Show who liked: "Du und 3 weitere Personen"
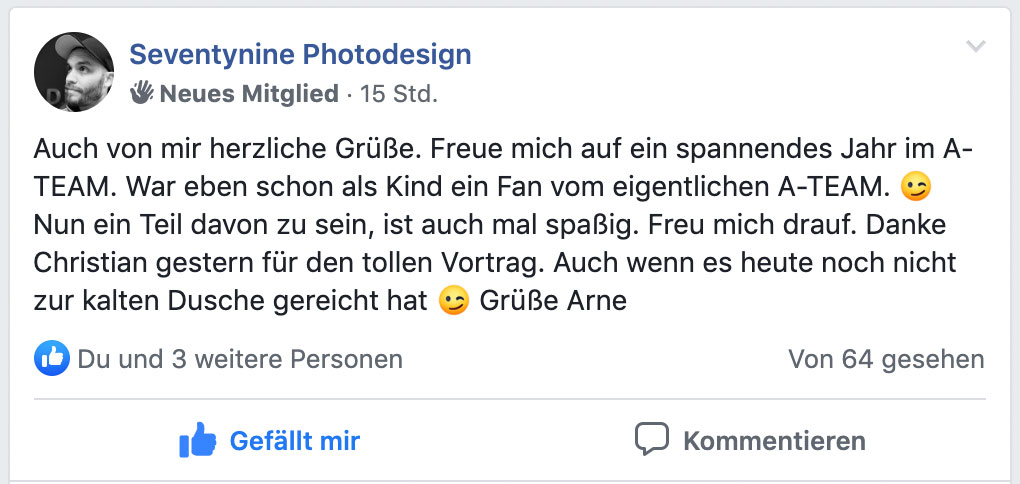The image size is (1020, 484). coord(240,359)
